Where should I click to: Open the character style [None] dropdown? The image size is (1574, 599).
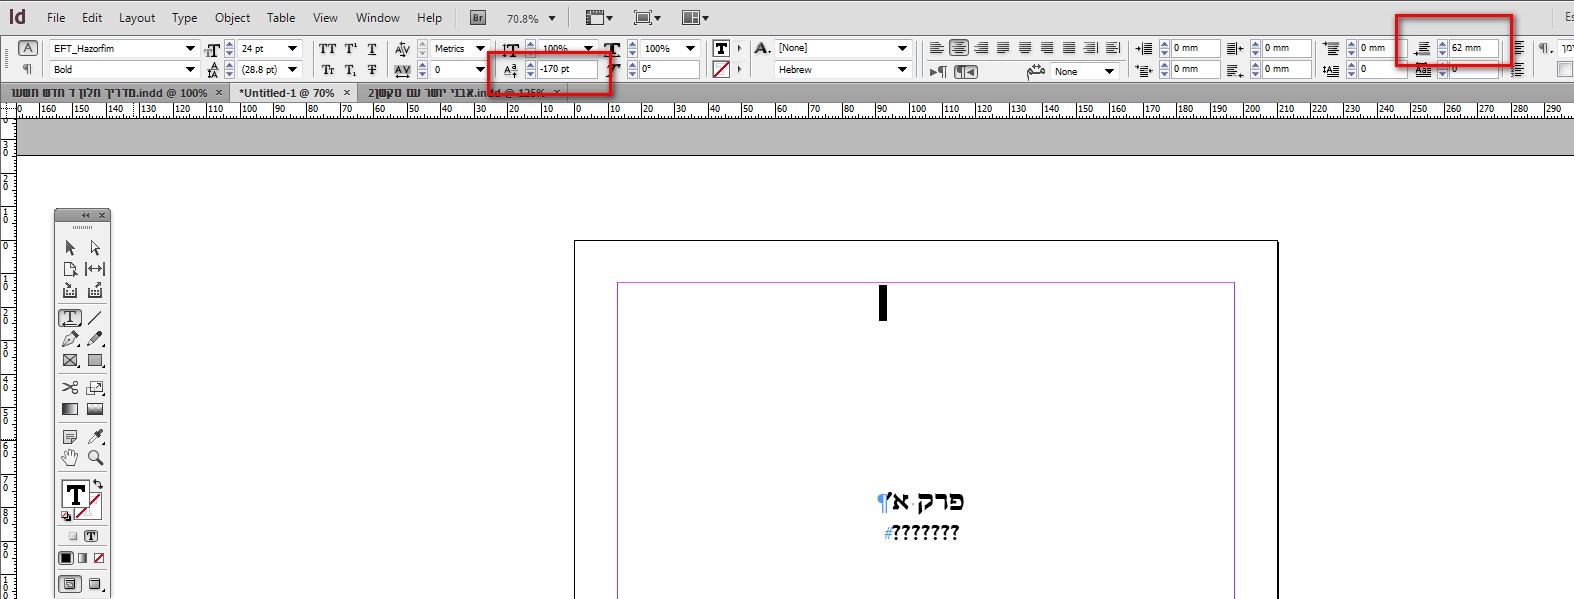click(902, 48)
